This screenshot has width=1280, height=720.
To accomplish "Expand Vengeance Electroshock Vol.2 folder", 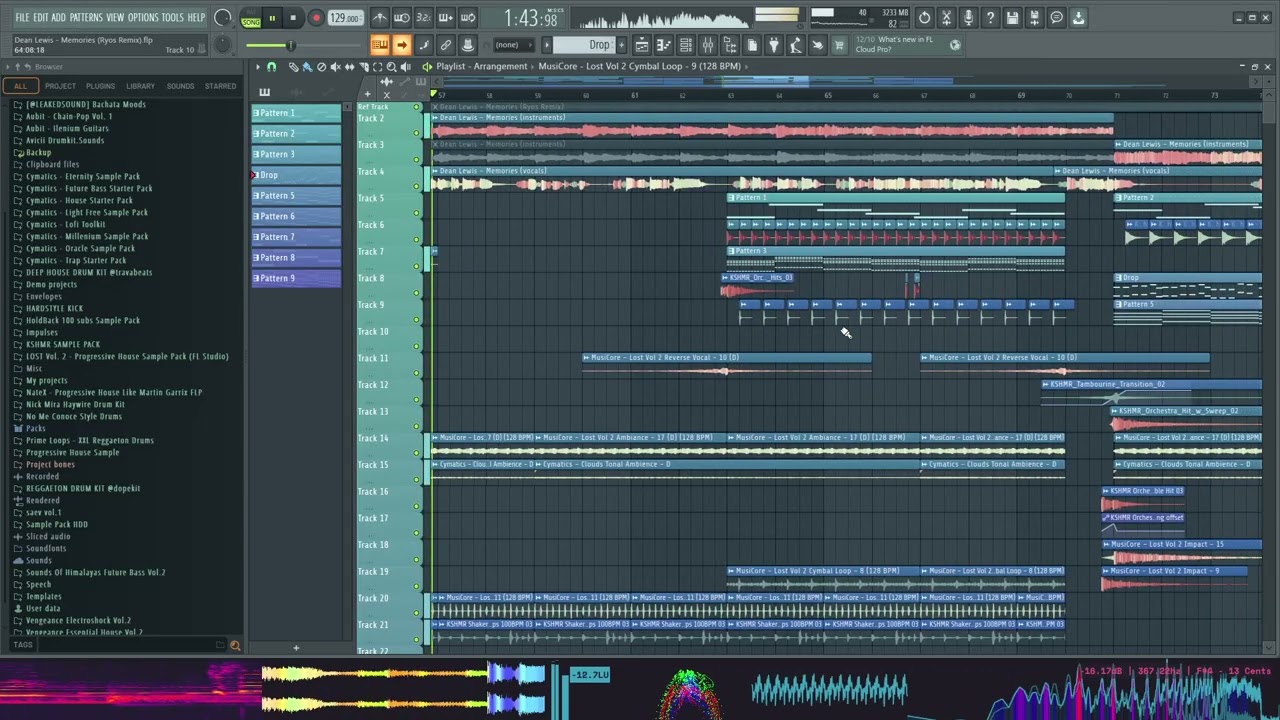I will [71, 620].
